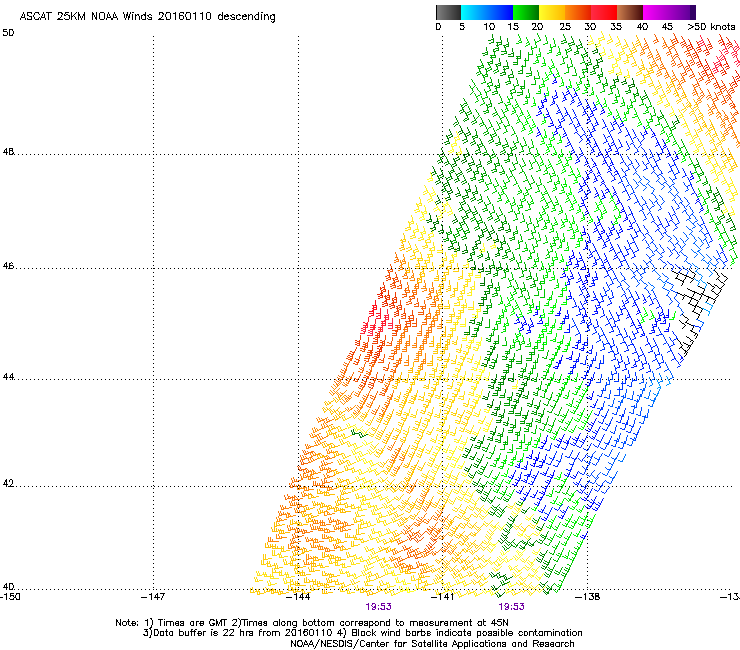Select the '30' knots legend label
Screen dimensions: 740x650
click(x=590, y=27)
